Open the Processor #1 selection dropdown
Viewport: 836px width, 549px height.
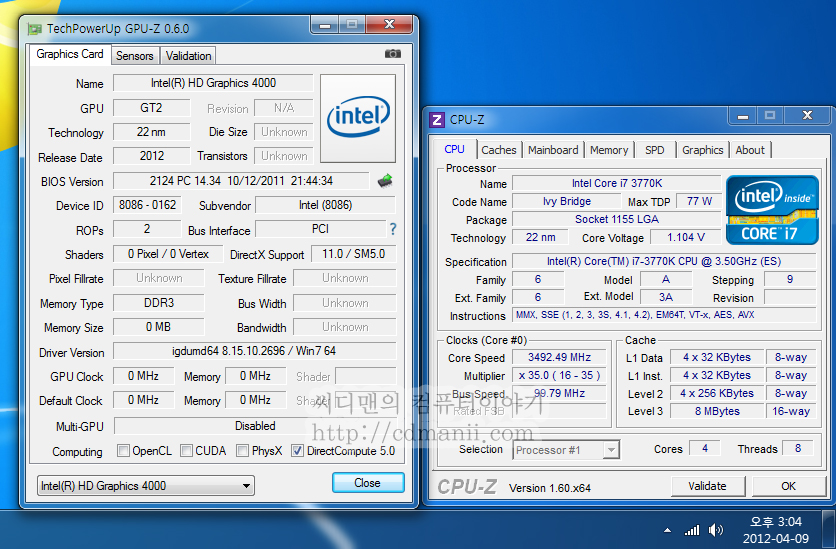coord(566,450)
